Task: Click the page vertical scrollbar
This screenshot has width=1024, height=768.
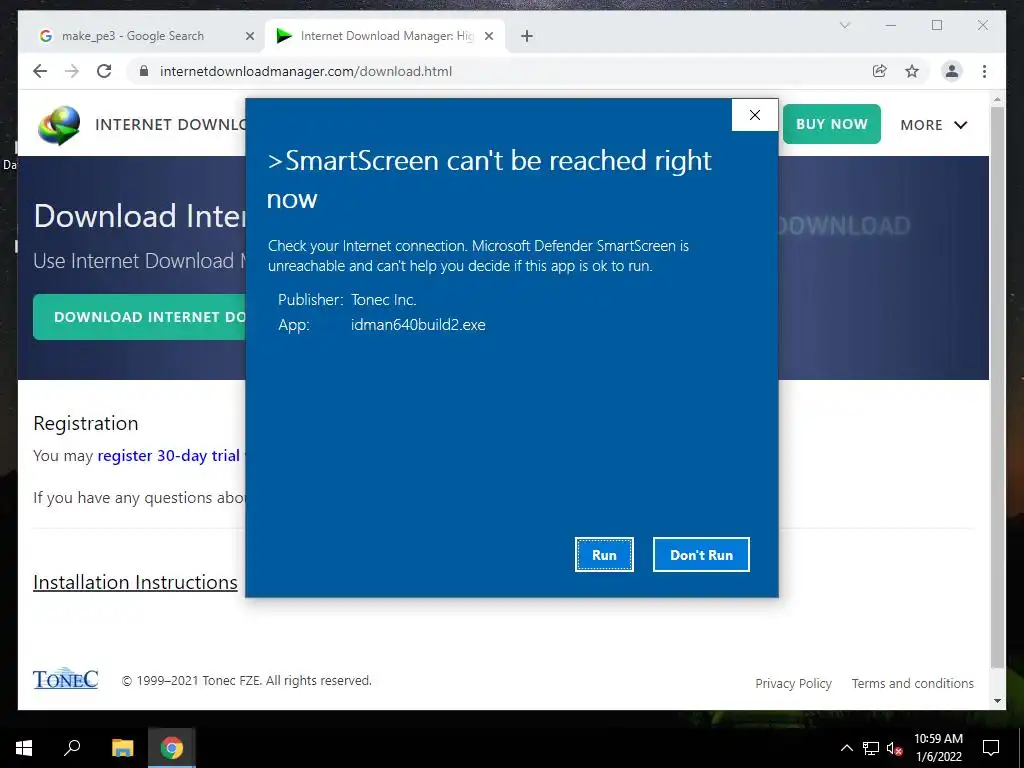Action: 997,385
